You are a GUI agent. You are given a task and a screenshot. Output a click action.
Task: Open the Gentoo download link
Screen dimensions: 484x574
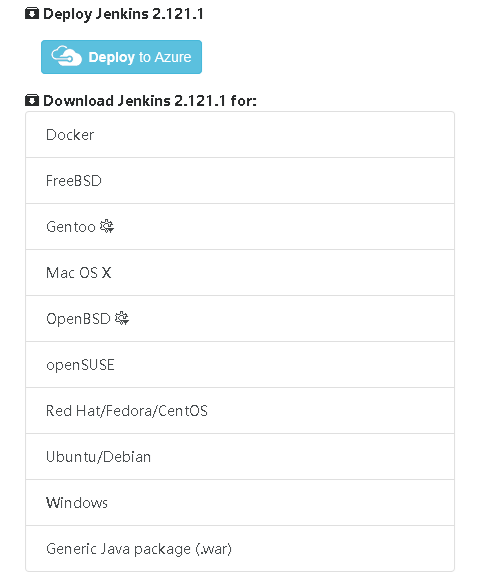[x=240, y=227]
